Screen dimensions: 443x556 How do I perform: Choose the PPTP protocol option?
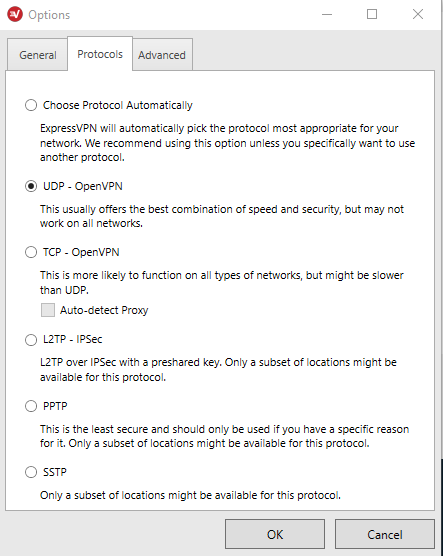click(31, 406)
